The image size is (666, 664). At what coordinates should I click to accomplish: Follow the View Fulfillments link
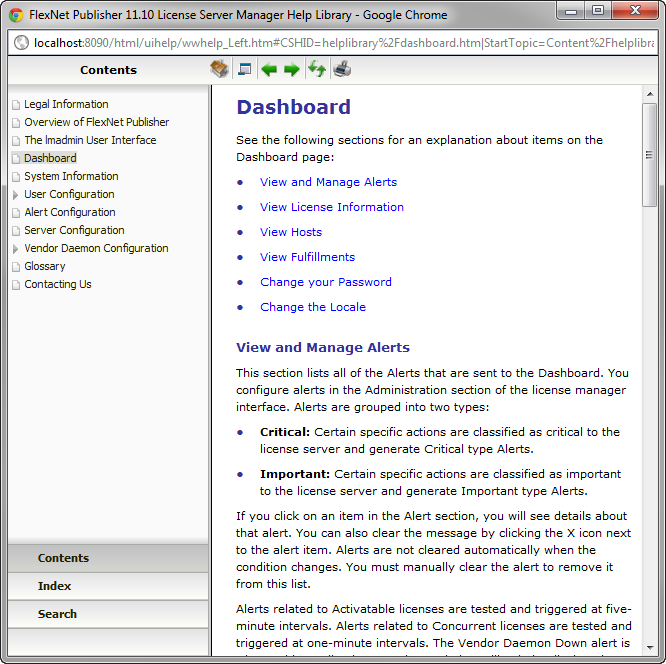tap(307, 257)
